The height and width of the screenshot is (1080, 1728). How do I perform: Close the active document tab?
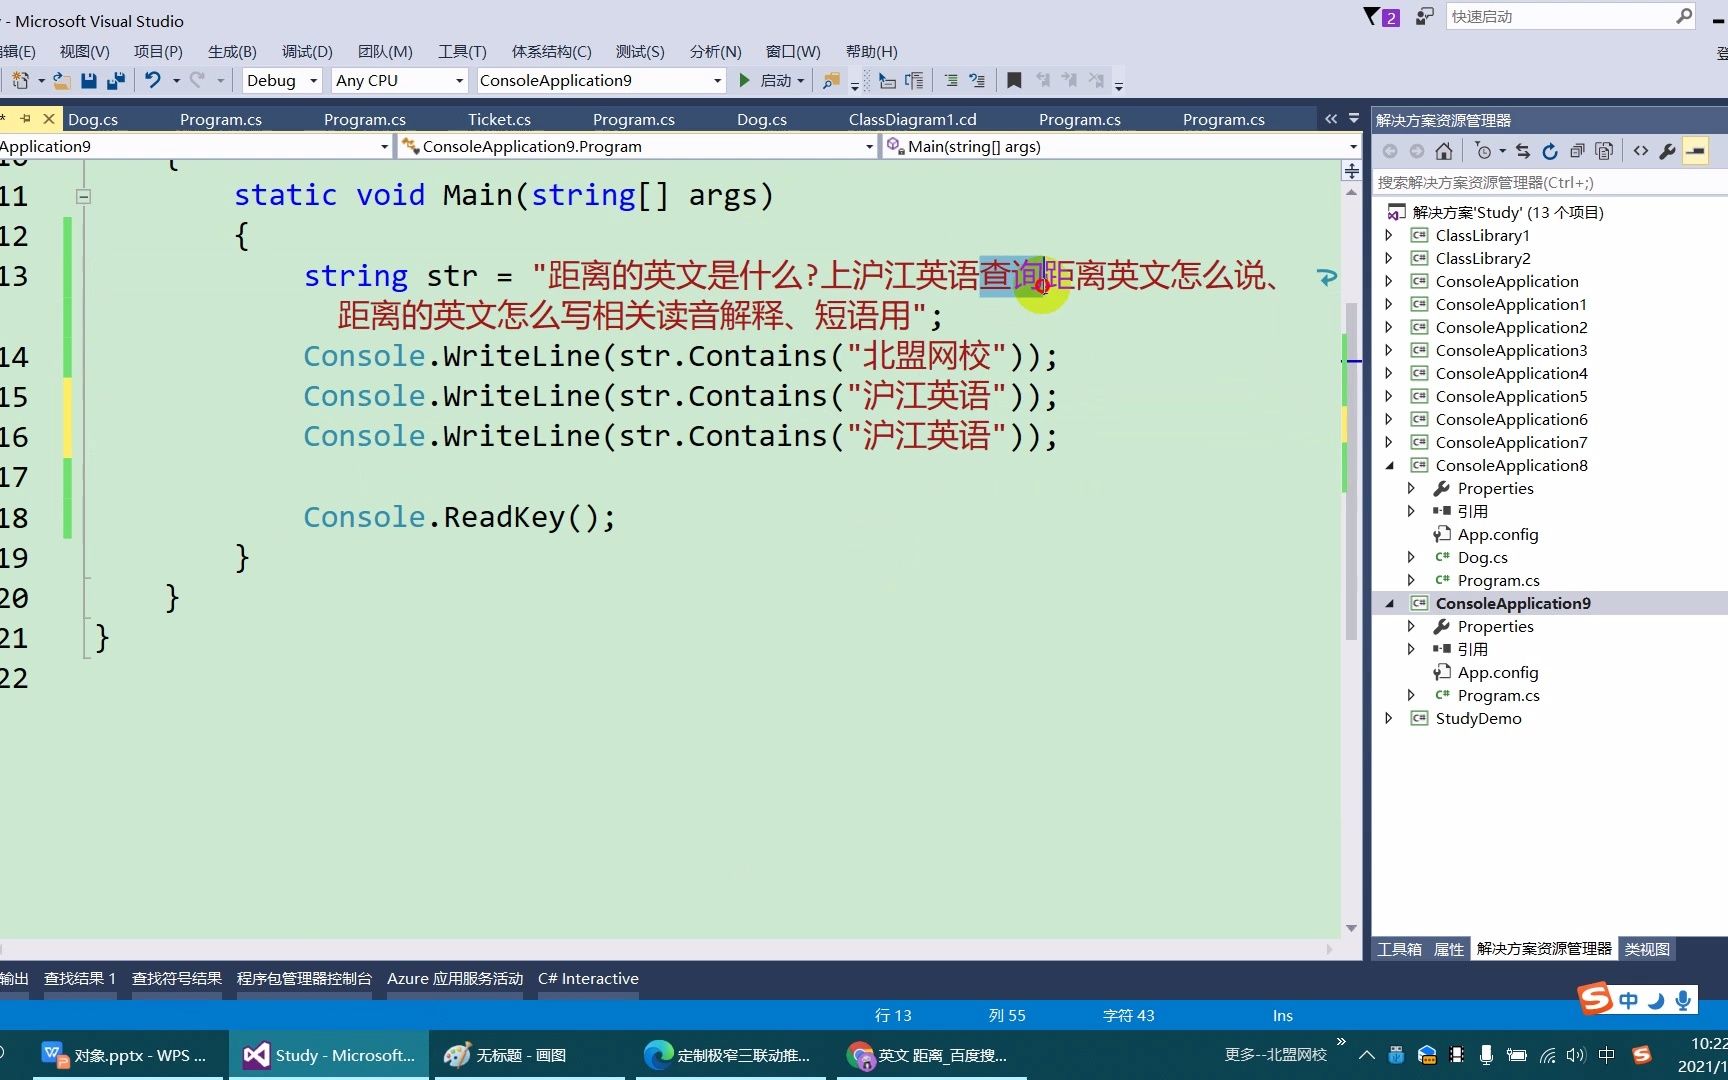48,118
